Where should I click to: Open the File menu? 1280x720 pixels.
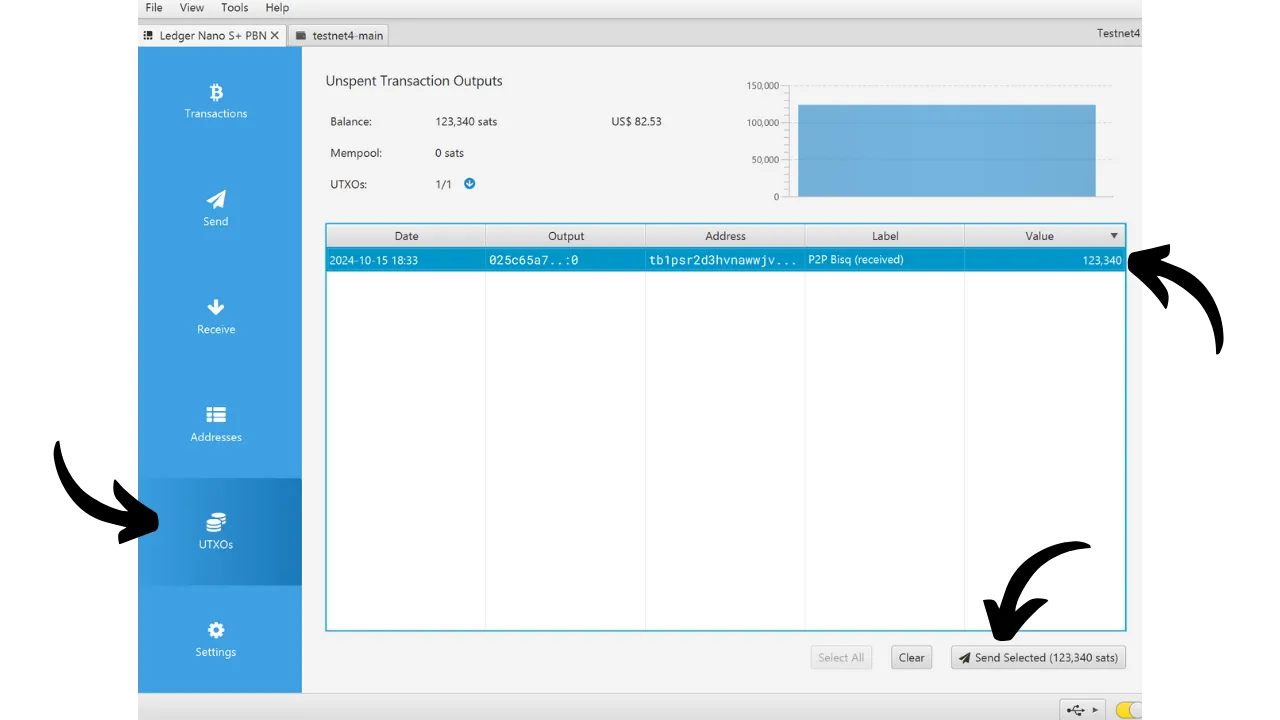[154, 8]
